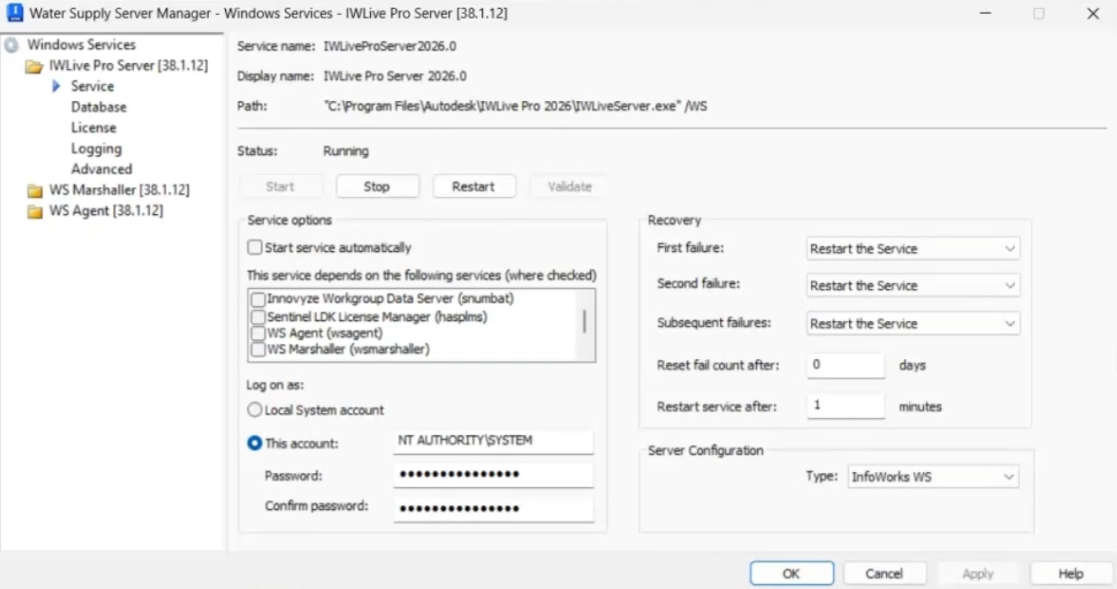Open Help
This screenshot has width=1117, height=589.
(x=1071, y=573)
